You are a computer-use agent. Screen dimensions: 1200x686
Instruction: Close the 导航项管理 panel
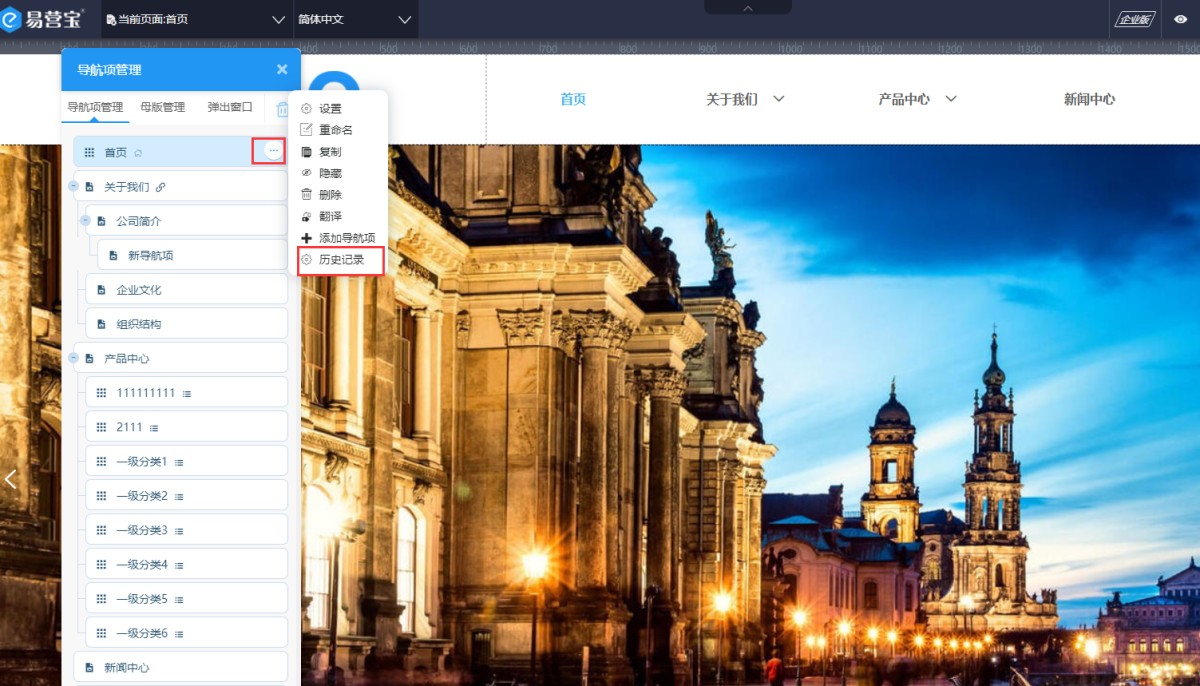pos(282,69)
